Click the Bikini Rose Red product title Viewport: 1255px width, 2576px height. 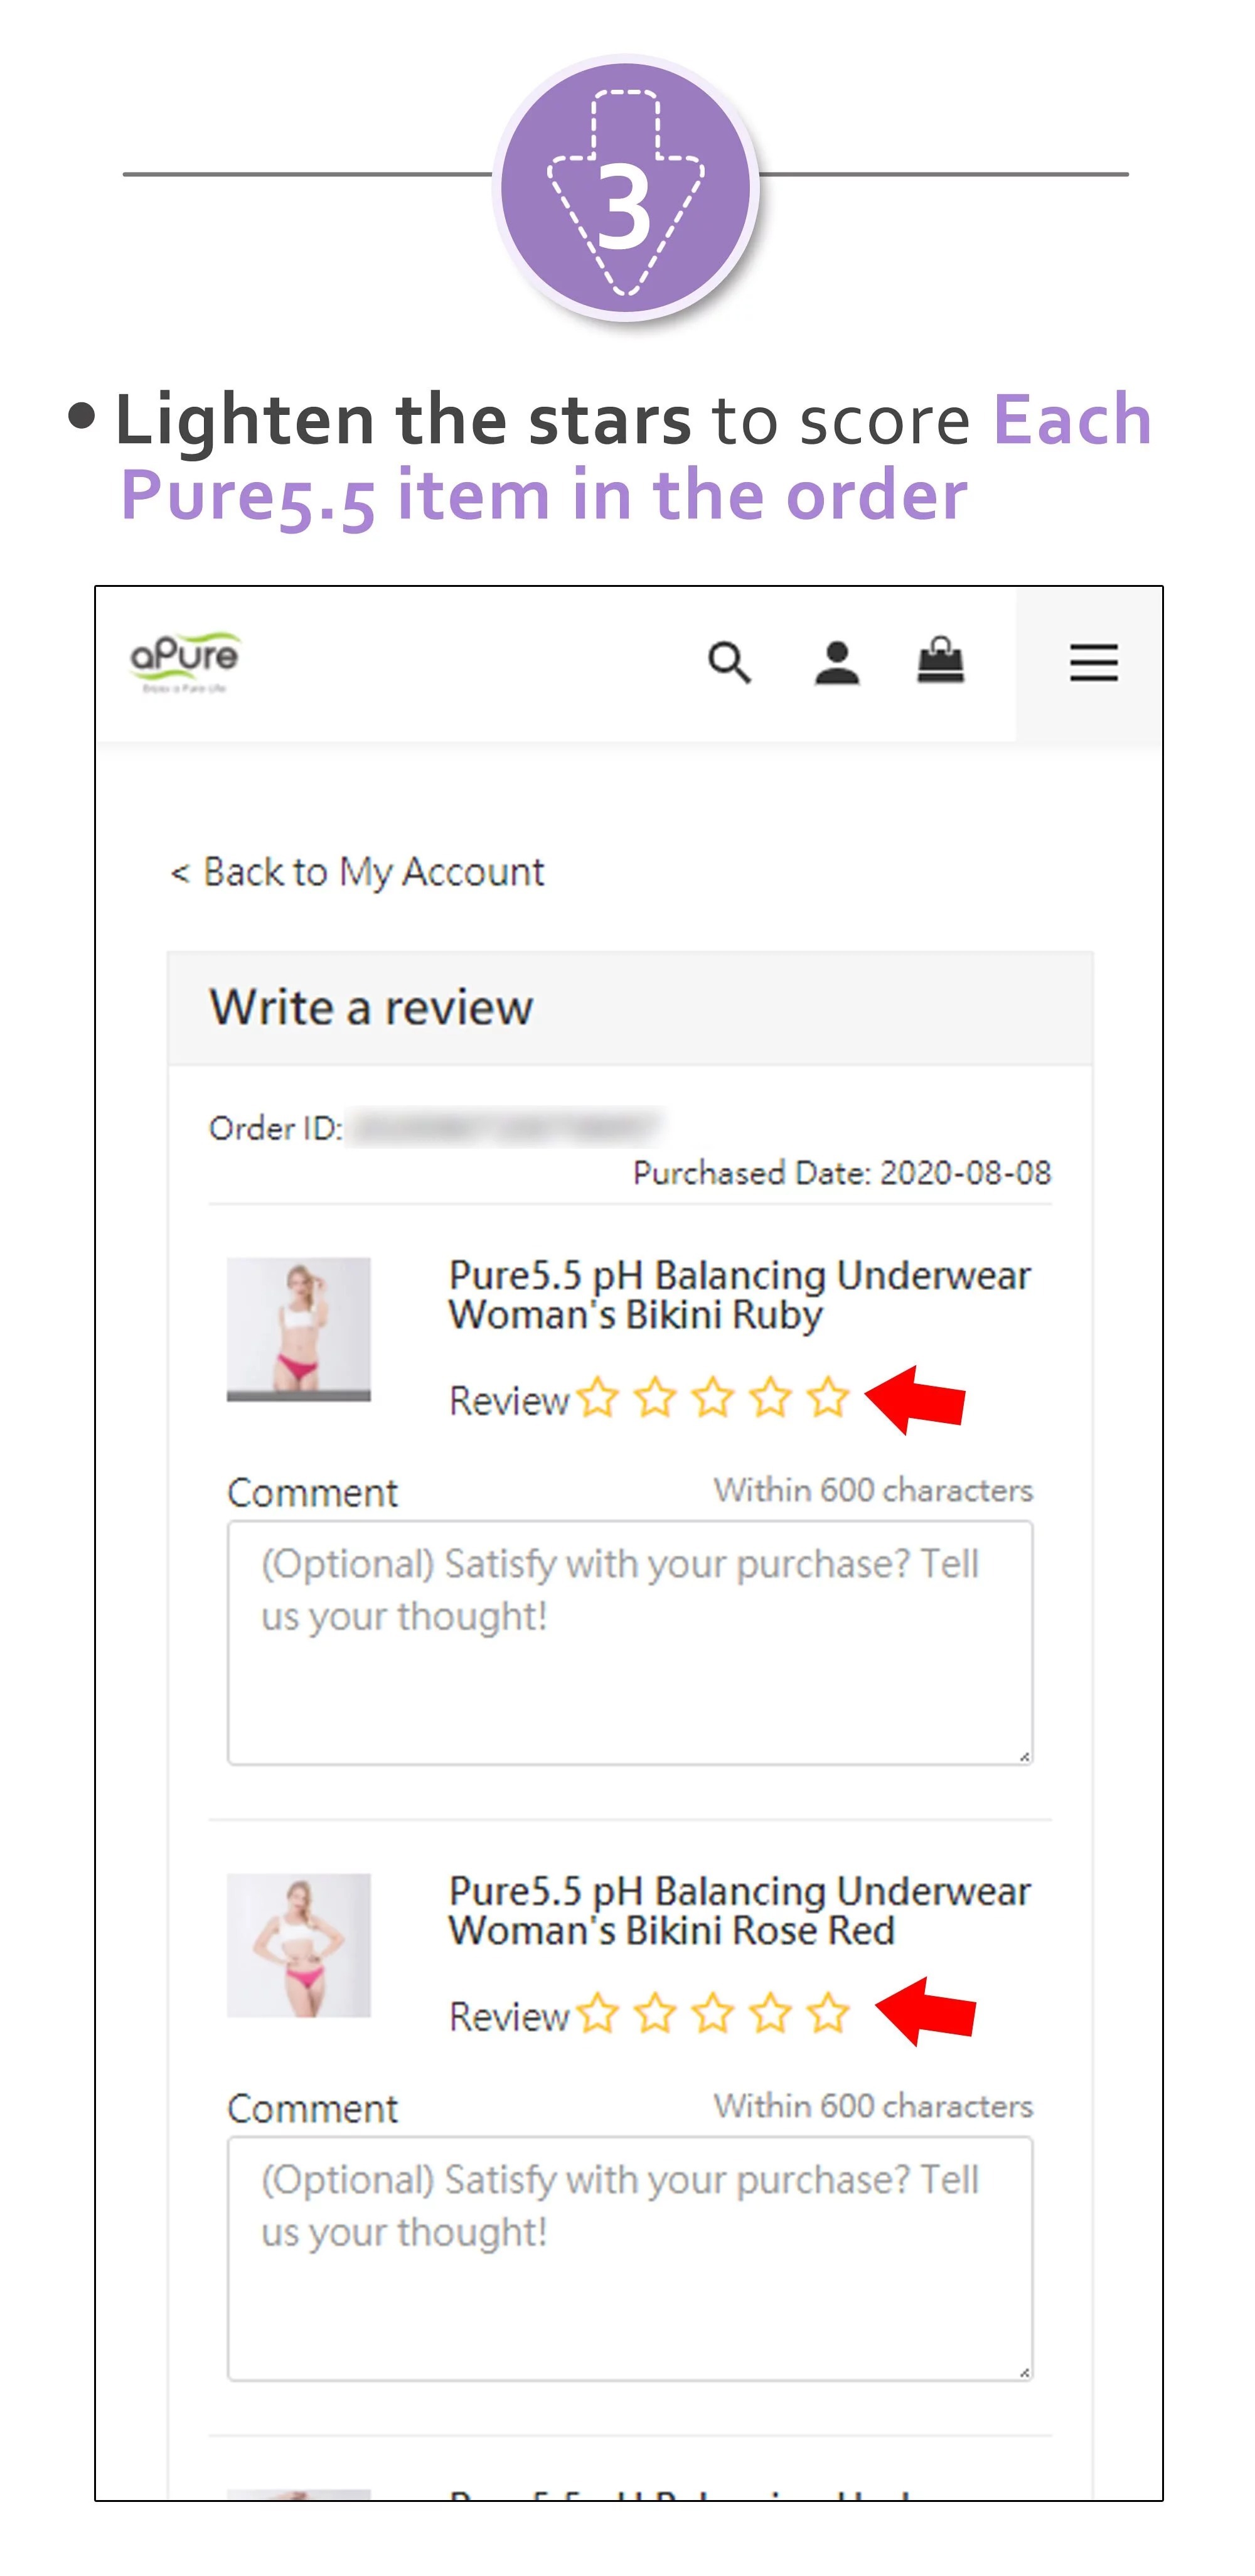pos(739,1911)
